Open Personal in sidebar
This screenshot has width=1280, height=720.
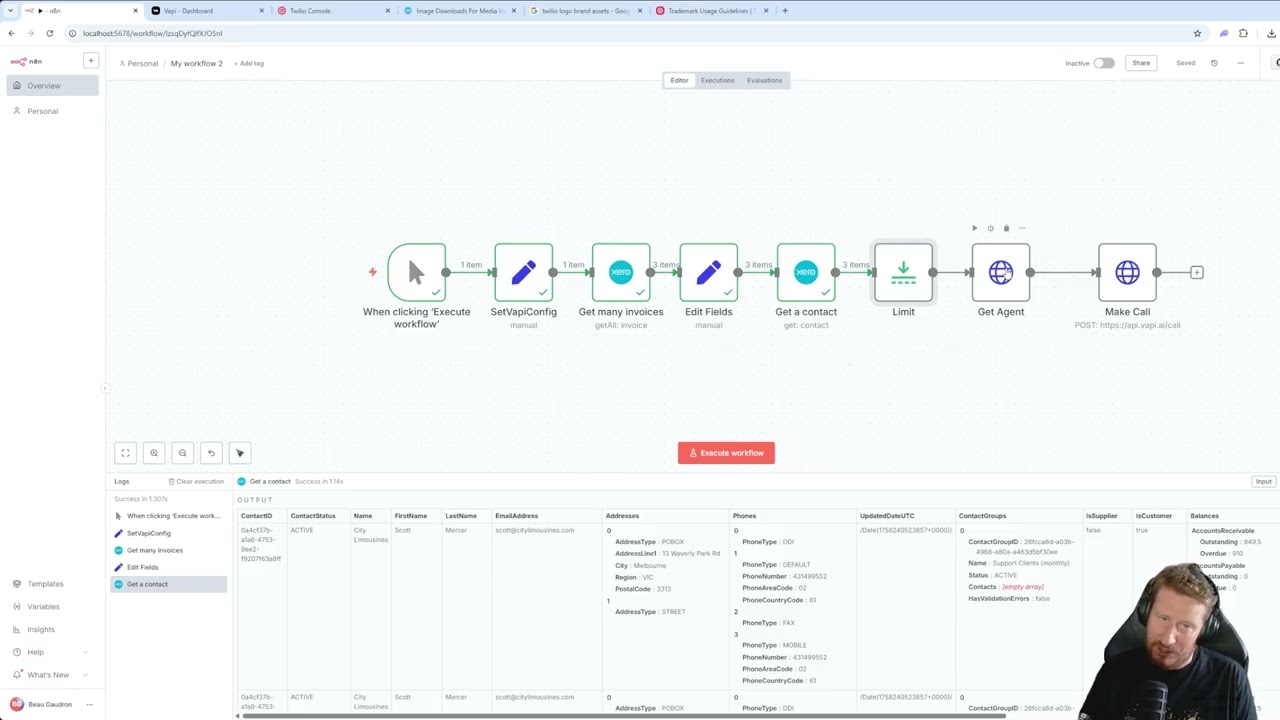coord(53,111)
